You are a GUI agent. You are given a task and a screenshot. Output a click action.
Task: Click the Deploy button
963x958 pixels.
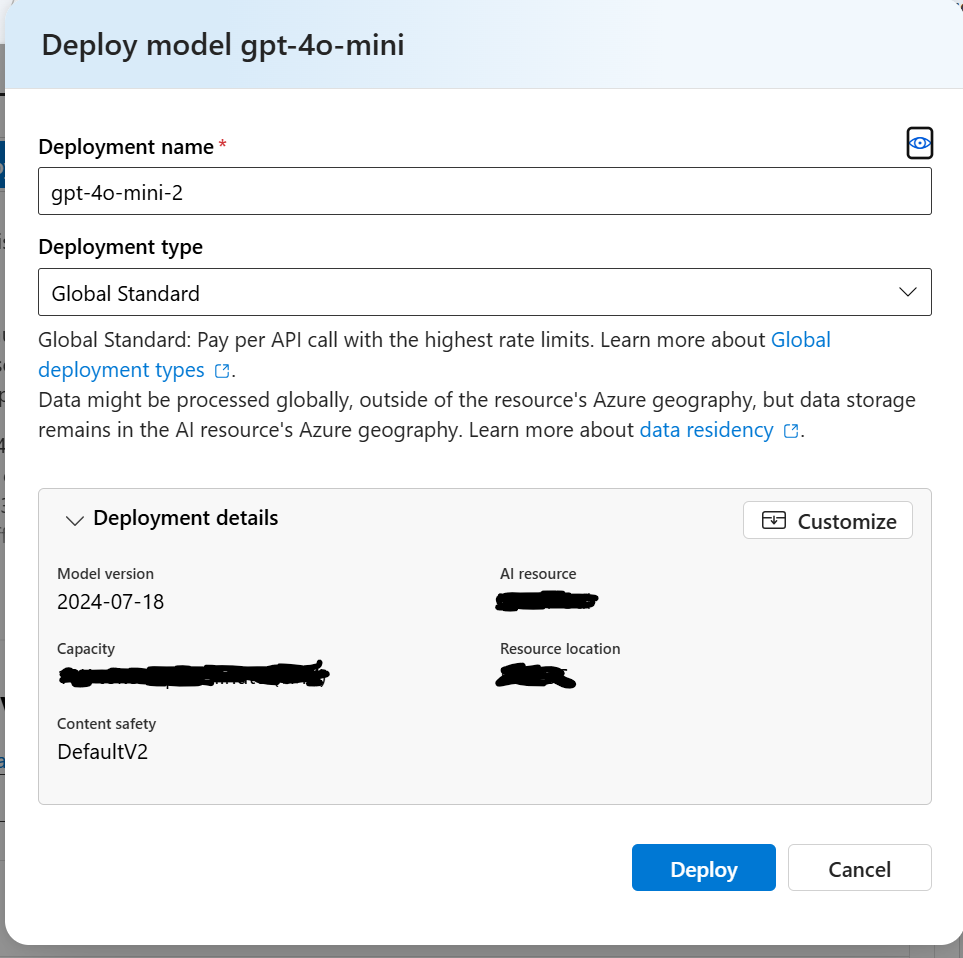703,868
